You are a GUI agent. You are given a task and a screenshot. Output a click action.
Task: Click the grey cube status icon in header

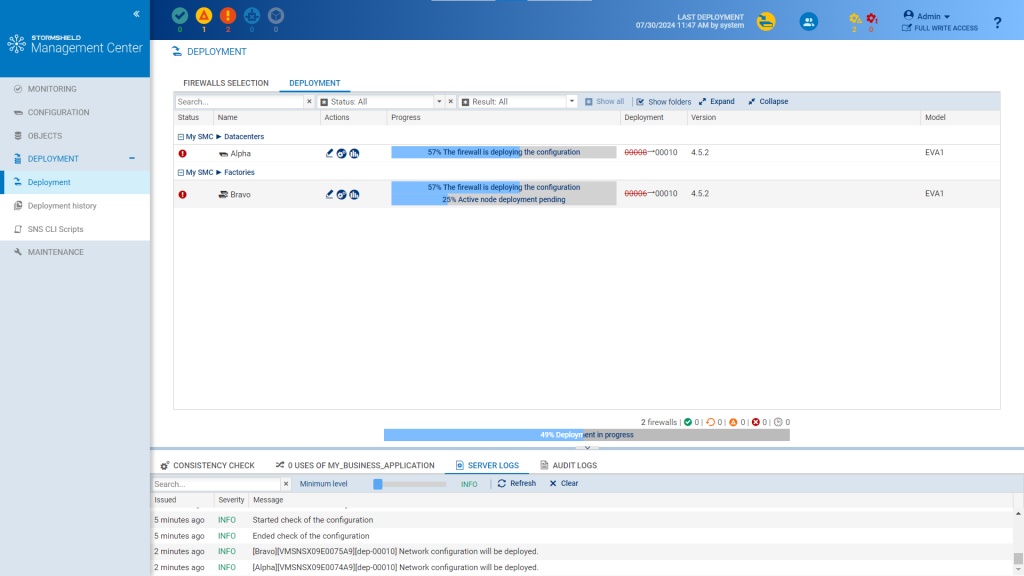click(x=276, y=16)
